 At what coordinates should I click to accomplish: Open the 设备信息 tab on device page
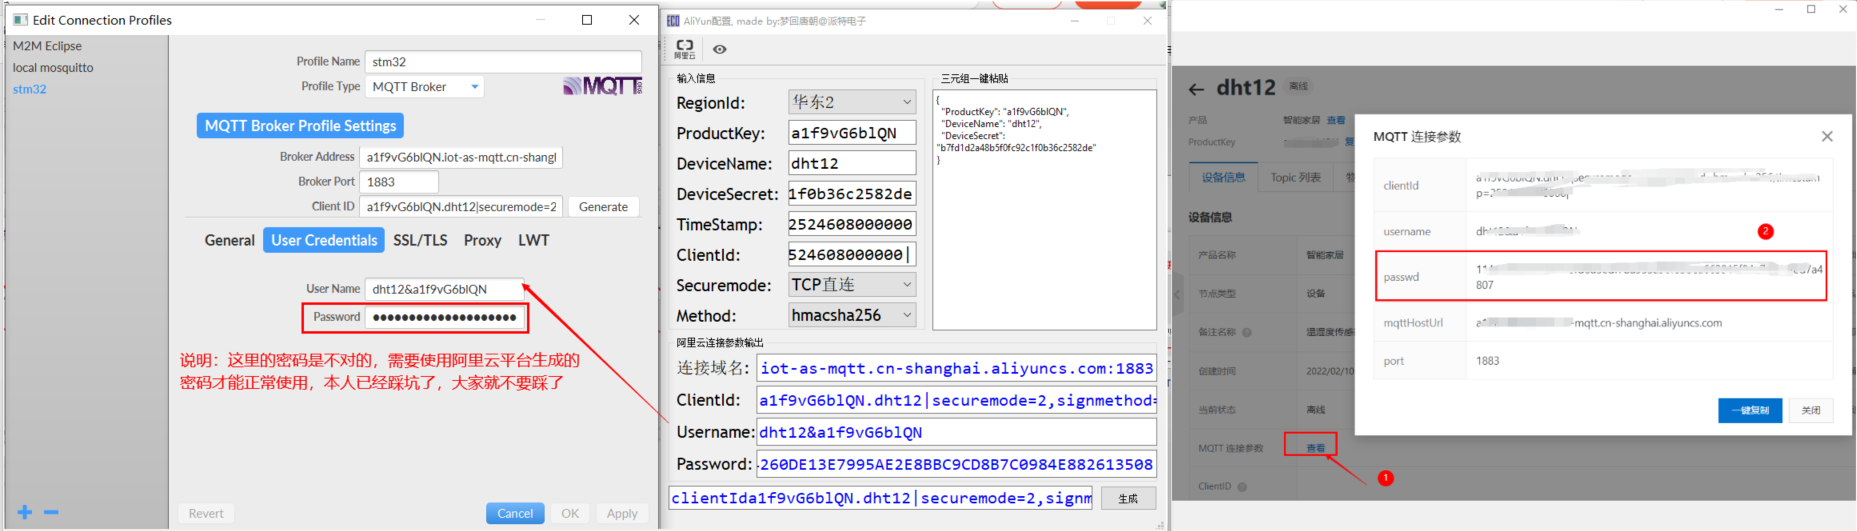point(1223,178)
